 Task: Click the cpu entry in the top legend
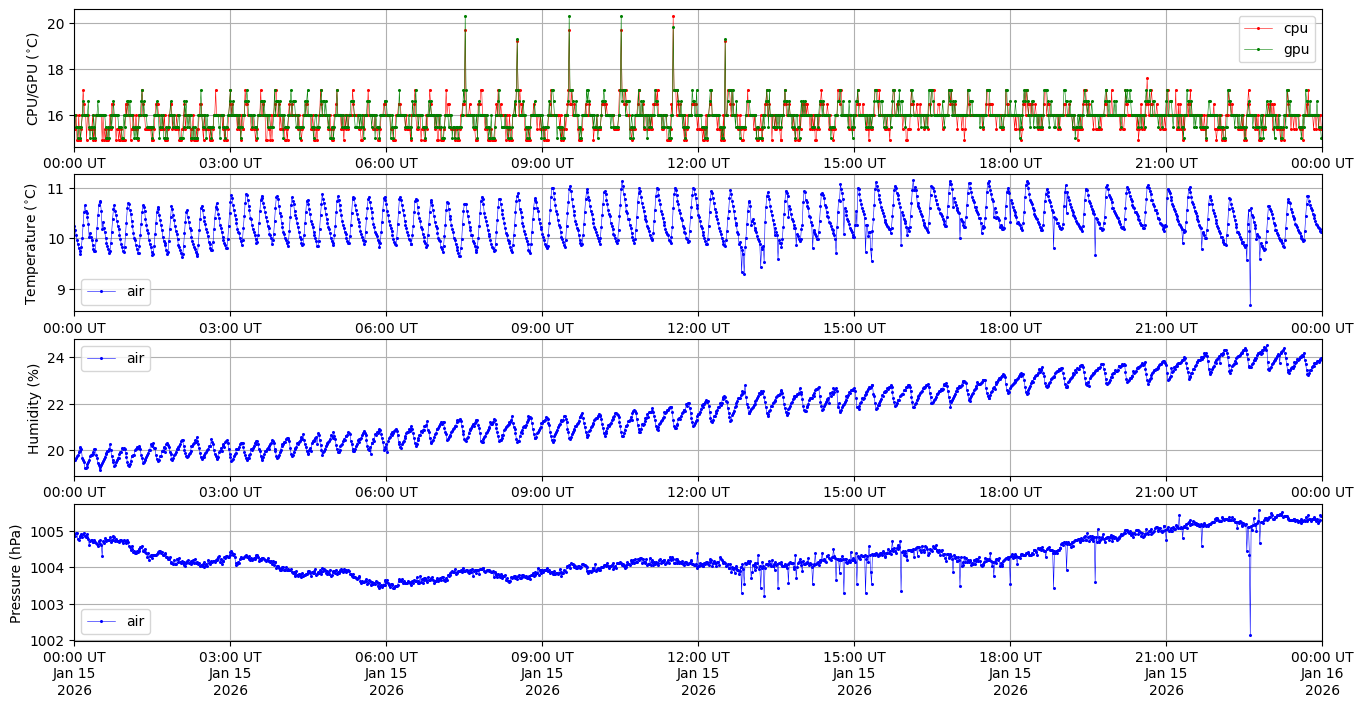[x=1295, y=28]
